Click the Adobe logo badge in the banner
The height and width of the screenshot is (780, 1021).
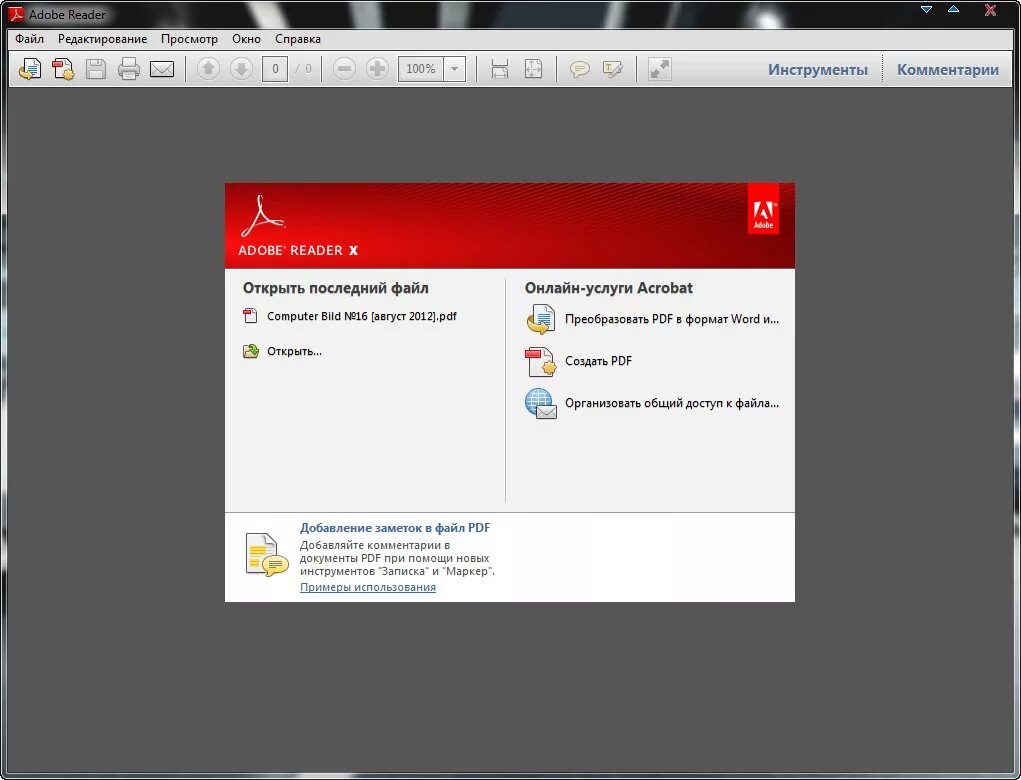[x=763, y=209]
